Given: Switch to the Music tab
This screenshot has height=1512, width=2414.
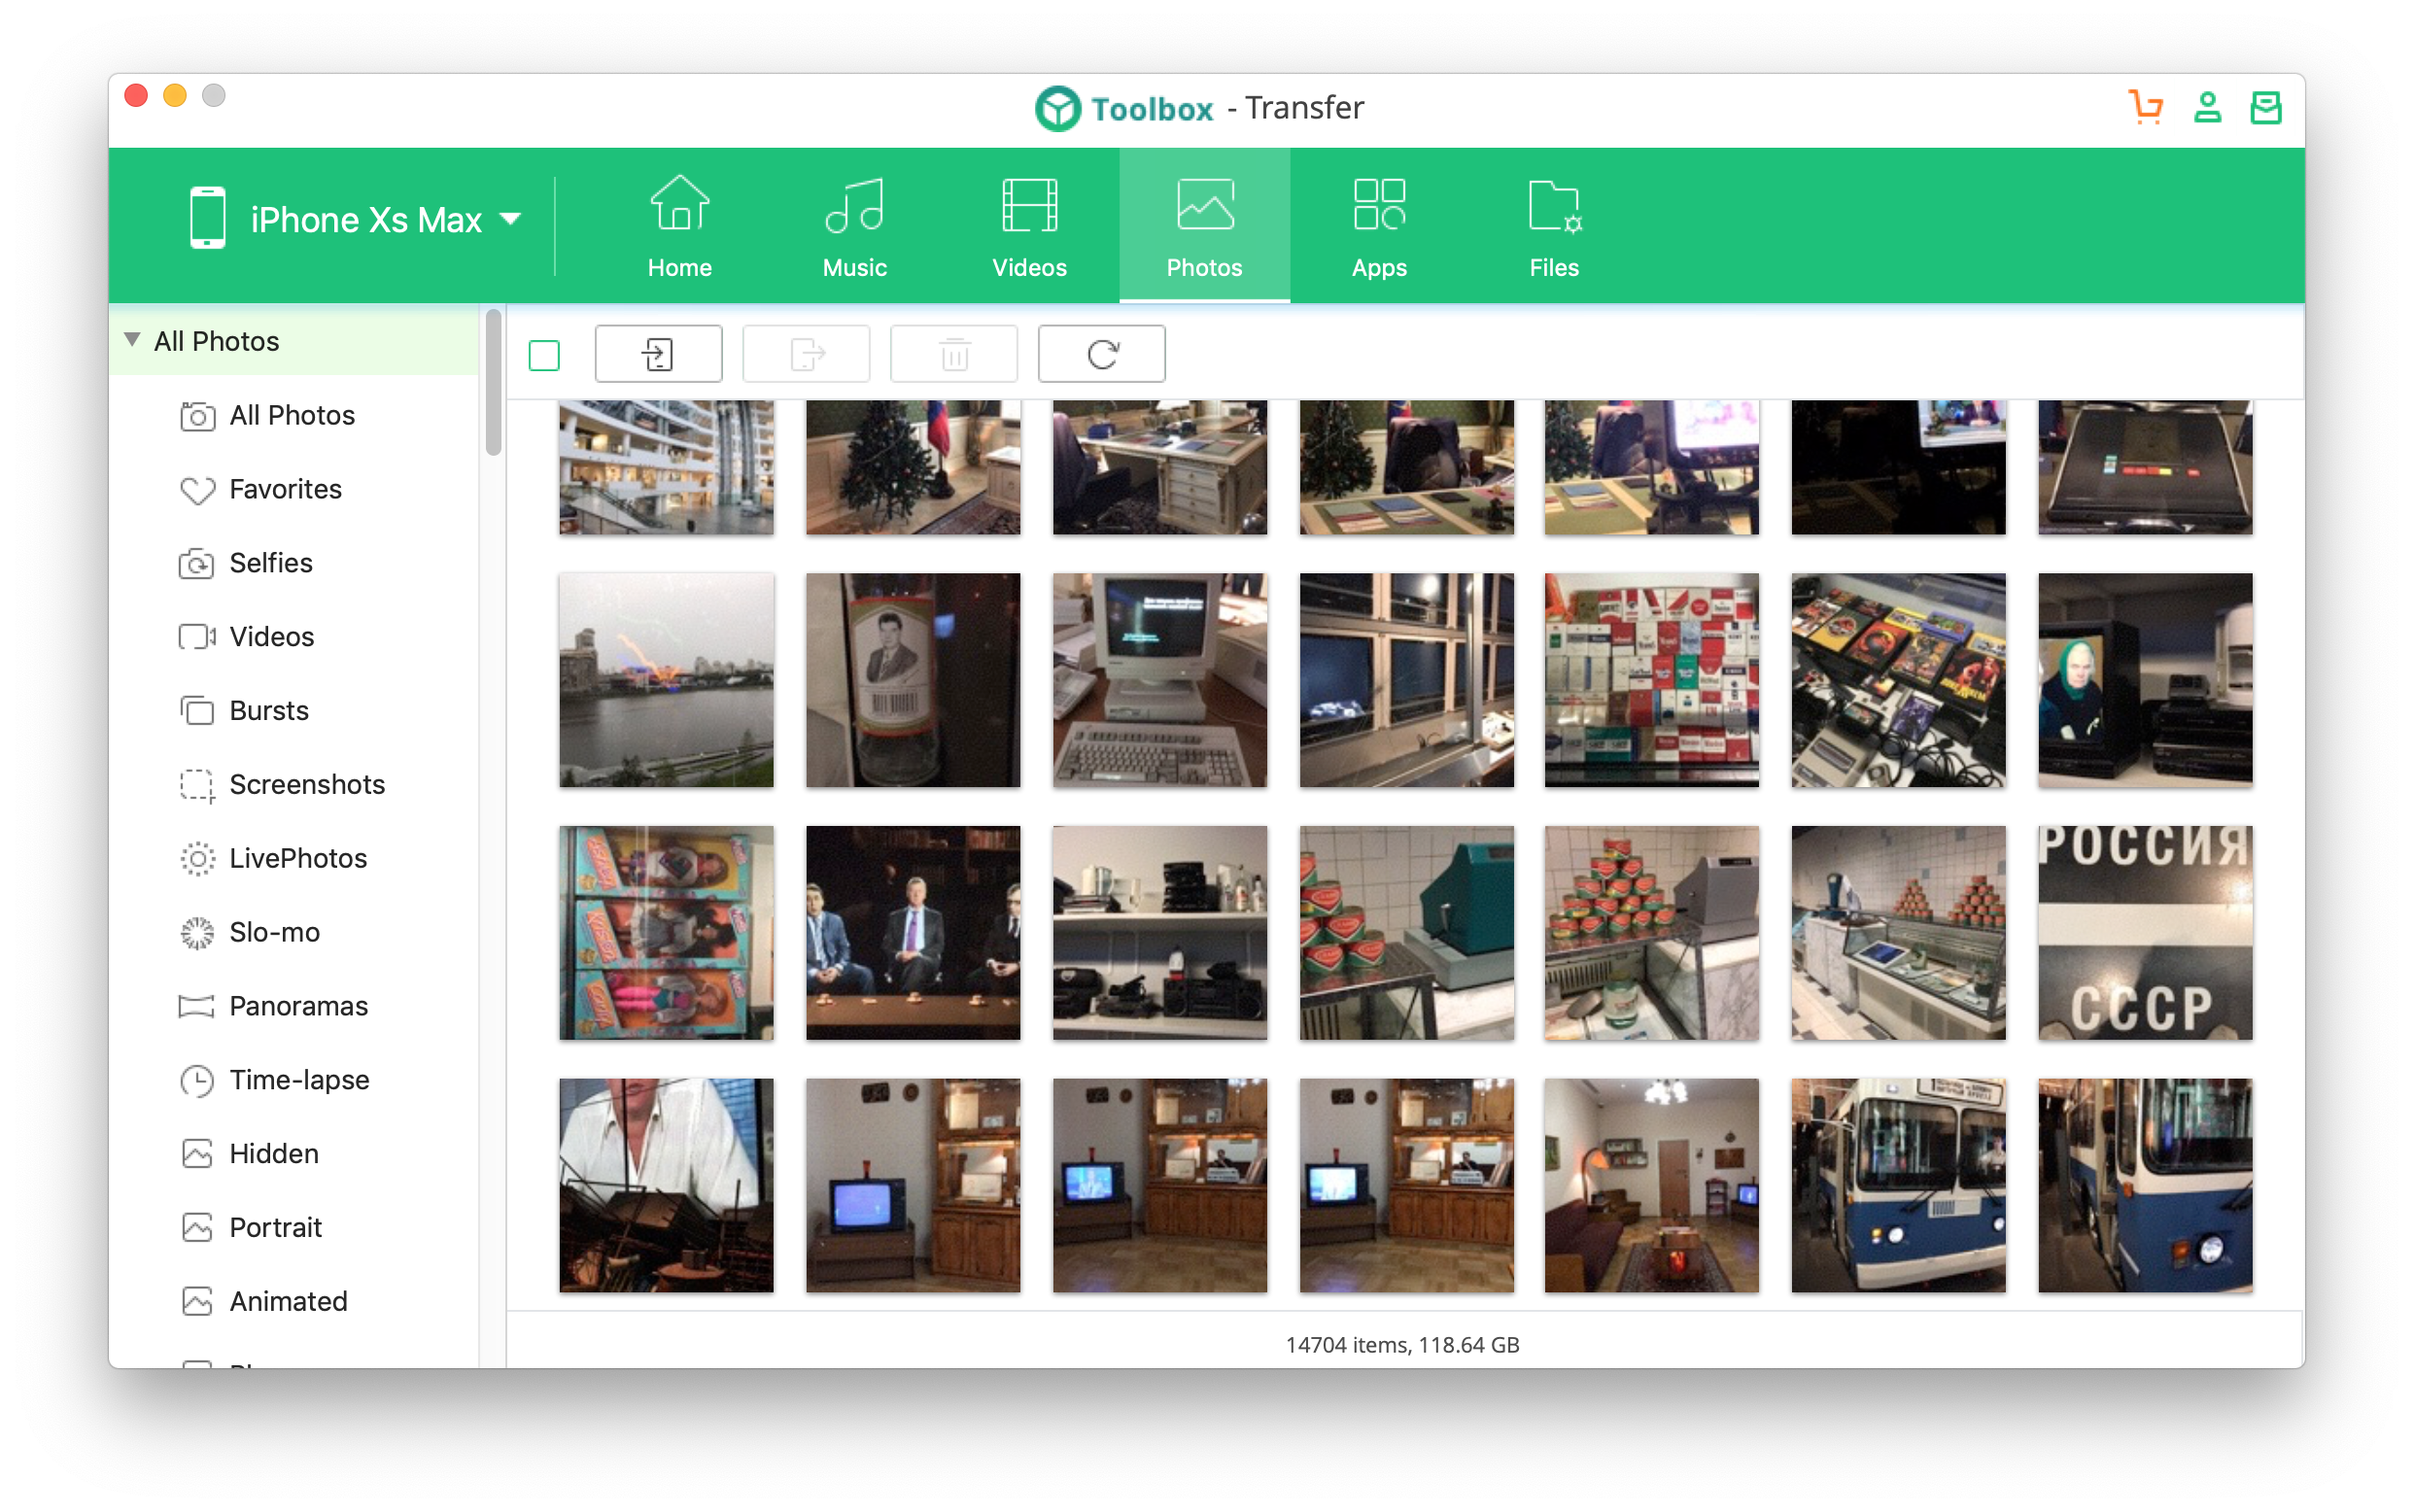Looking at the screenshot, I should click(854, 227).
